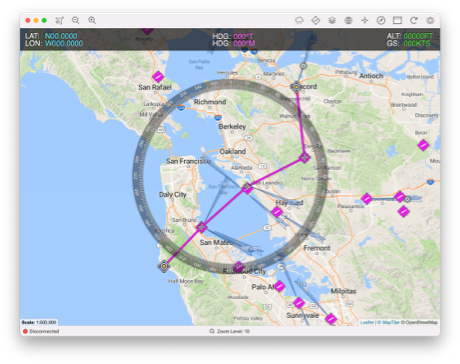Click the Richmond city label
The width and height of the screenshot is (460, 364).
(x=210, y=102)
